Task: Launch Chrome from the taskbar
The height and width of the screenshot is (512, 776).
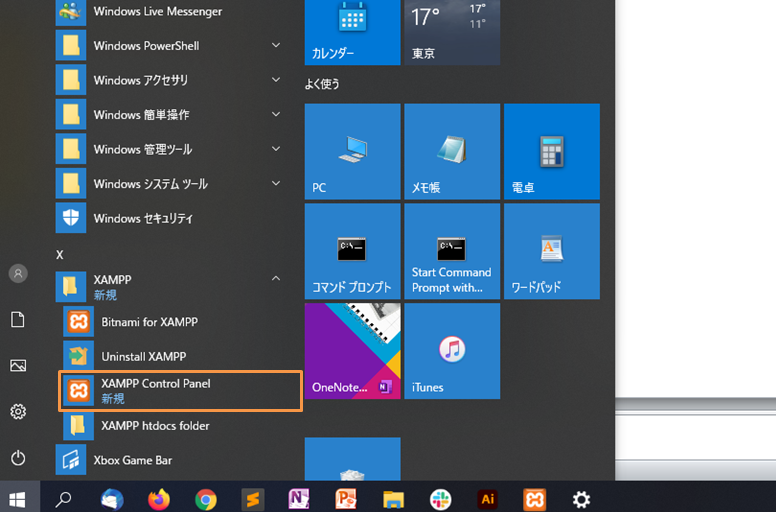Action: pos(206,500)
